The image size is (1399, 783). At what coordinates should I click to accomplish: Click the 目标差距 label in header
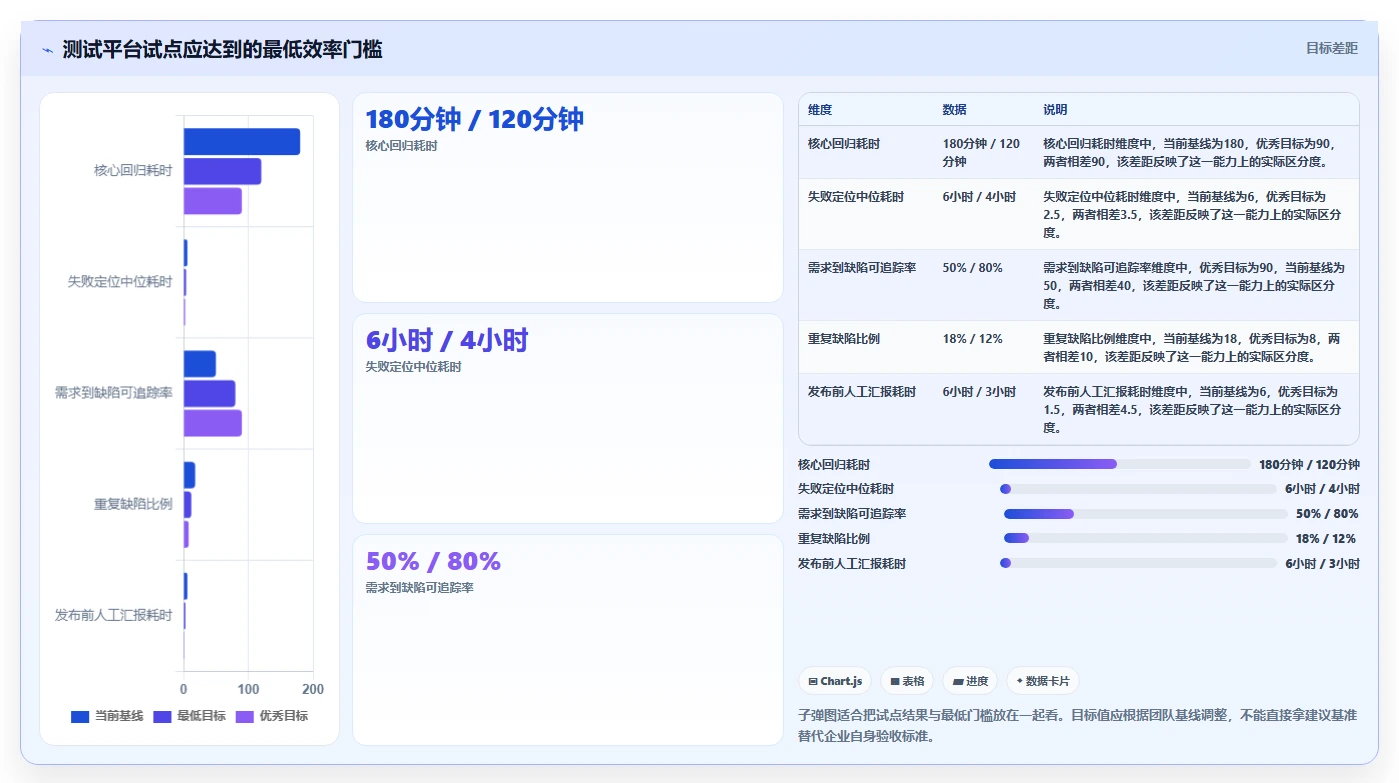1332,48
